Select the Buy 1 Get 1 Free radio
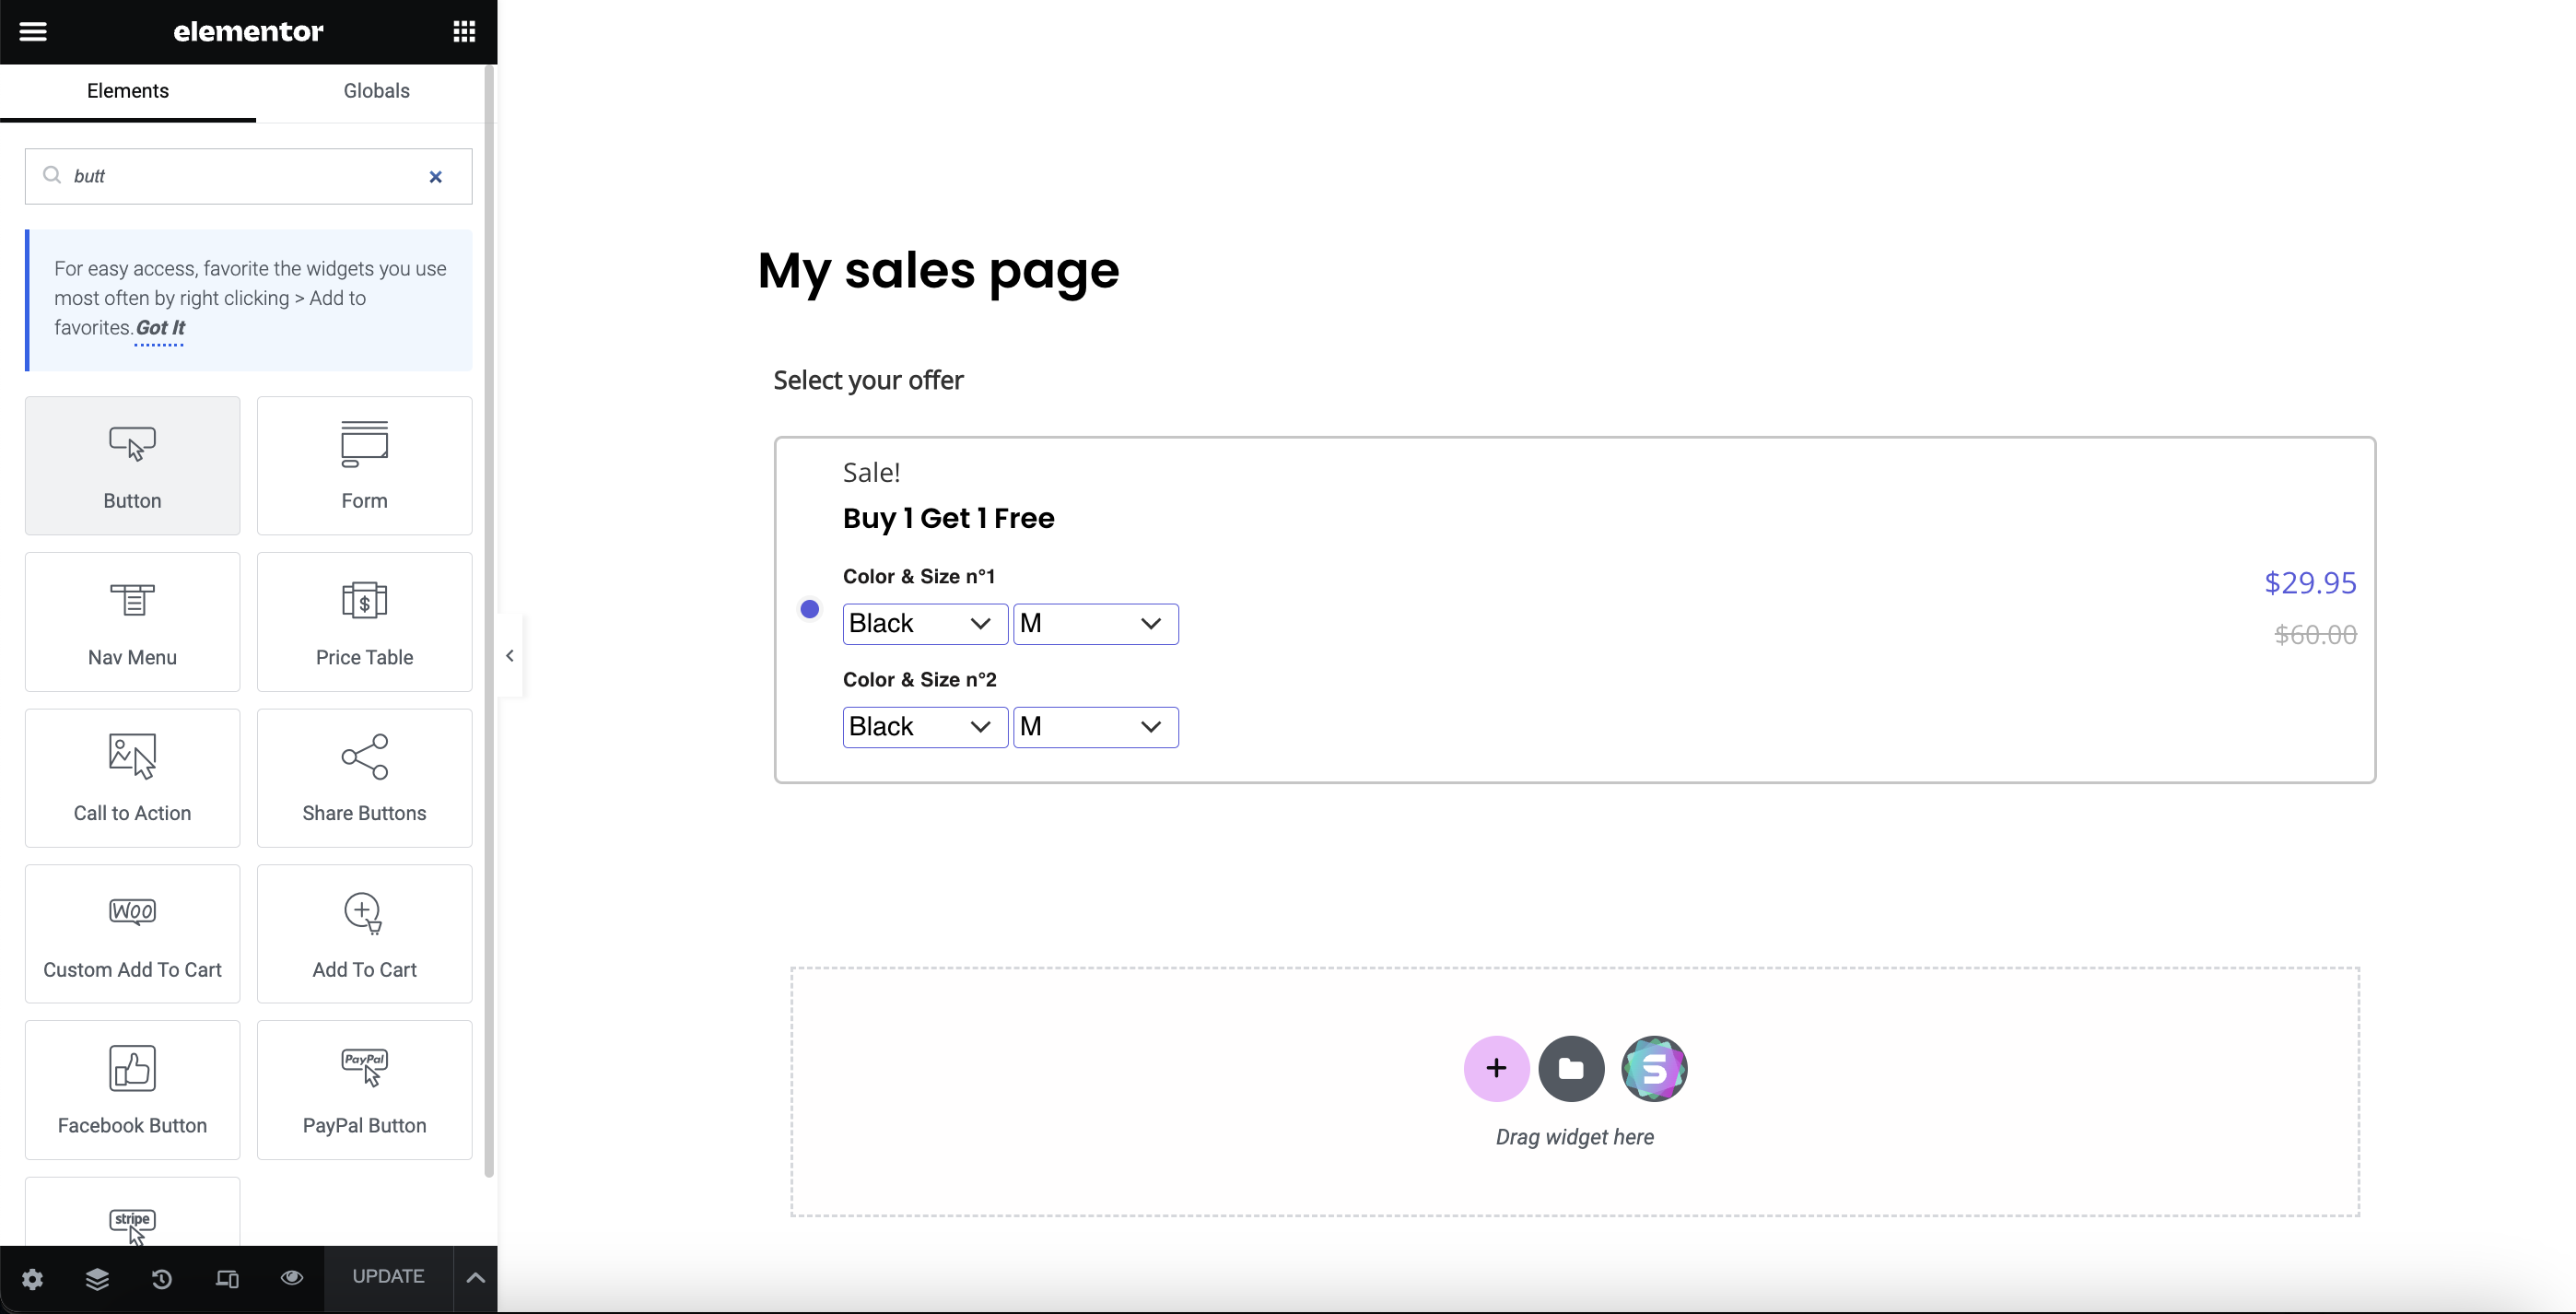The width and height of the screenshot is (2576, 1314). 810,609
